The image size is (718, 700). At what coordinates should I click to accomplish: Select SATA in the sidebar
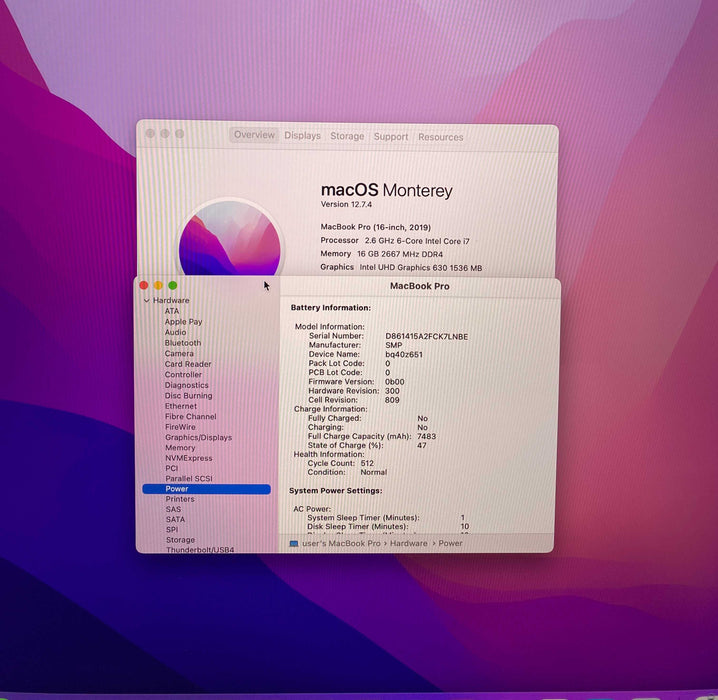175,520
